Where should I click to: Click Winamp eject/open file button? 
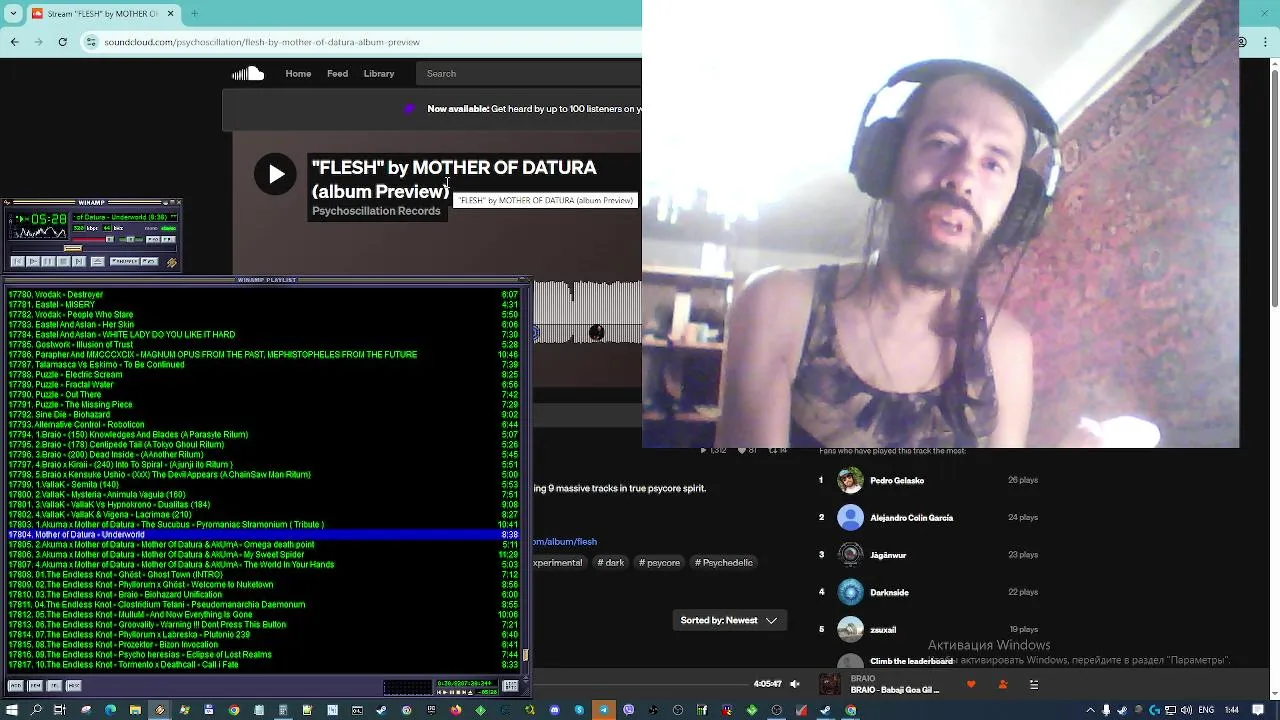click(x=98, y=262)
